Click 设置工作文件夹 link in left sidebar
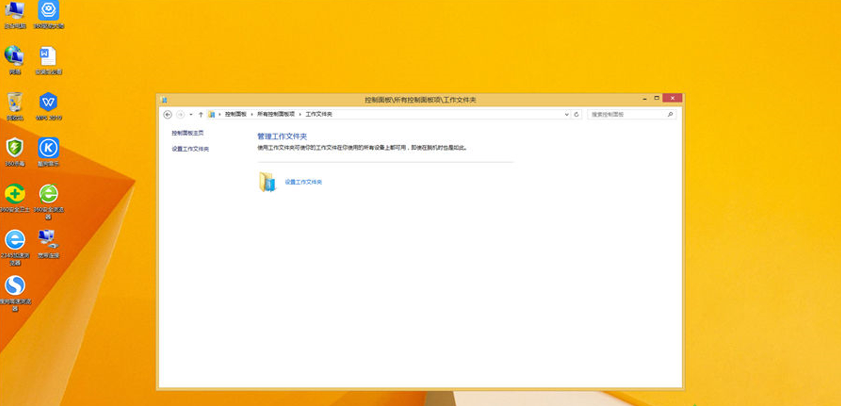 [190, 149]
